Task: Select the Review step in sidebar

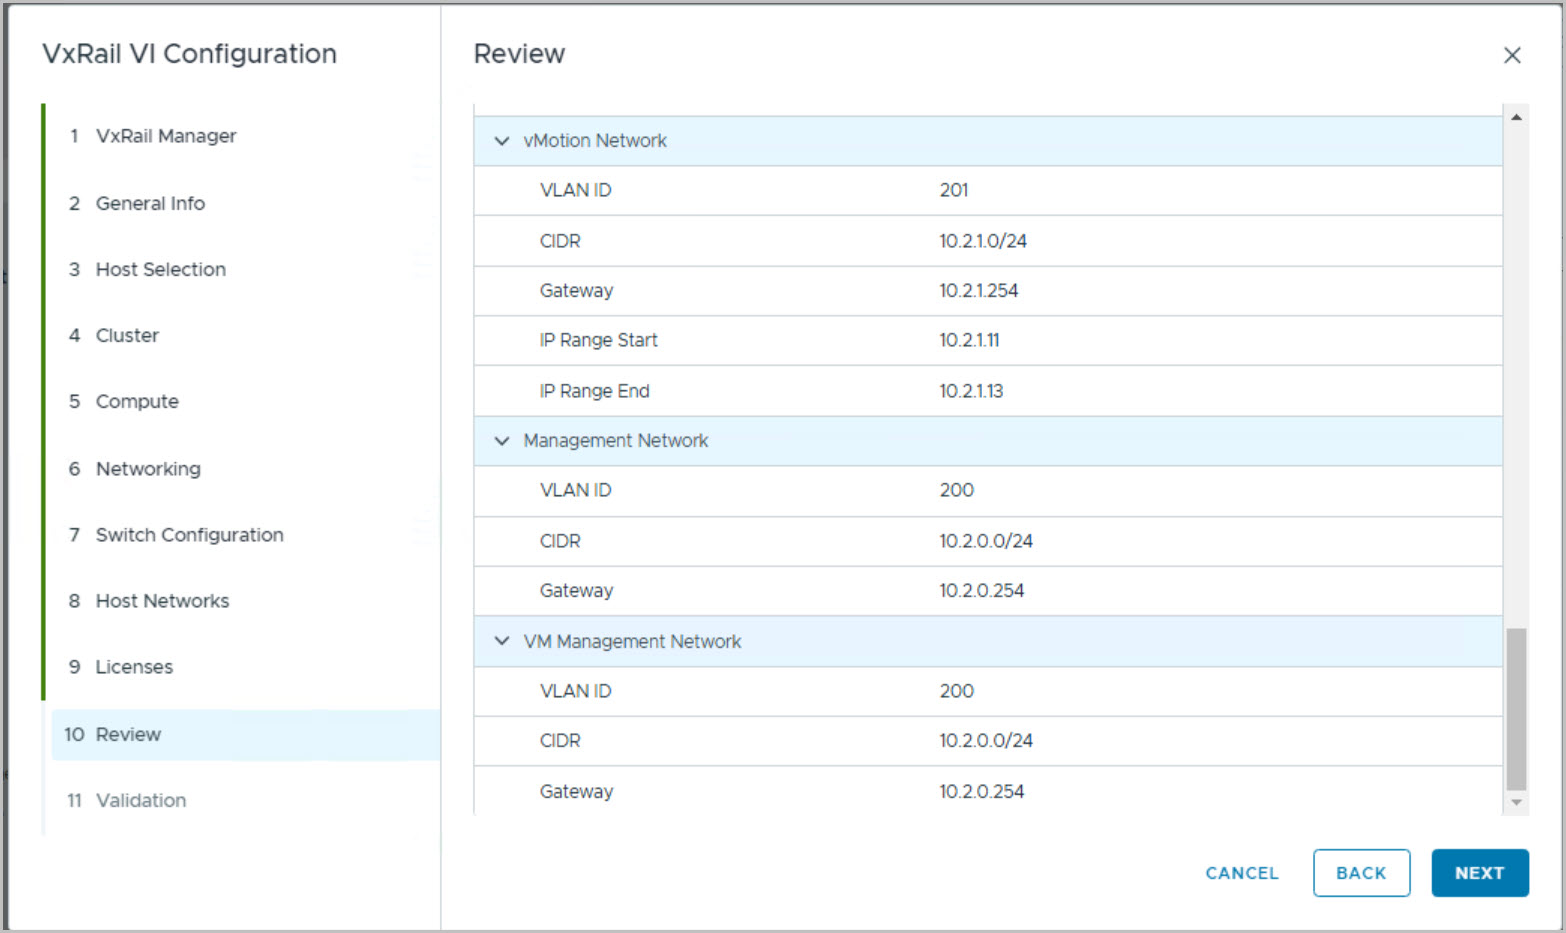Action: click(x=128, y=735)
